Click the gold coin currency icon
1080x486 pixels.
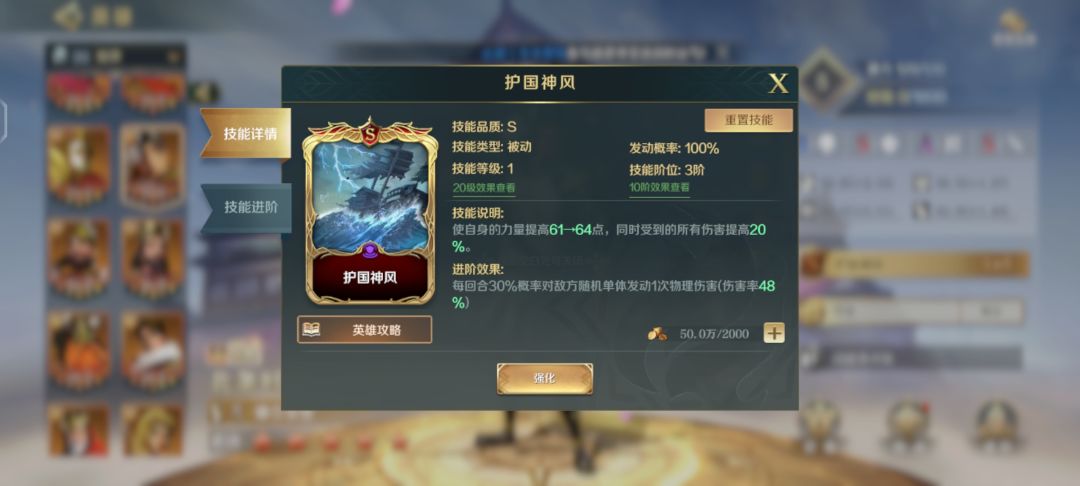[657, 334]
